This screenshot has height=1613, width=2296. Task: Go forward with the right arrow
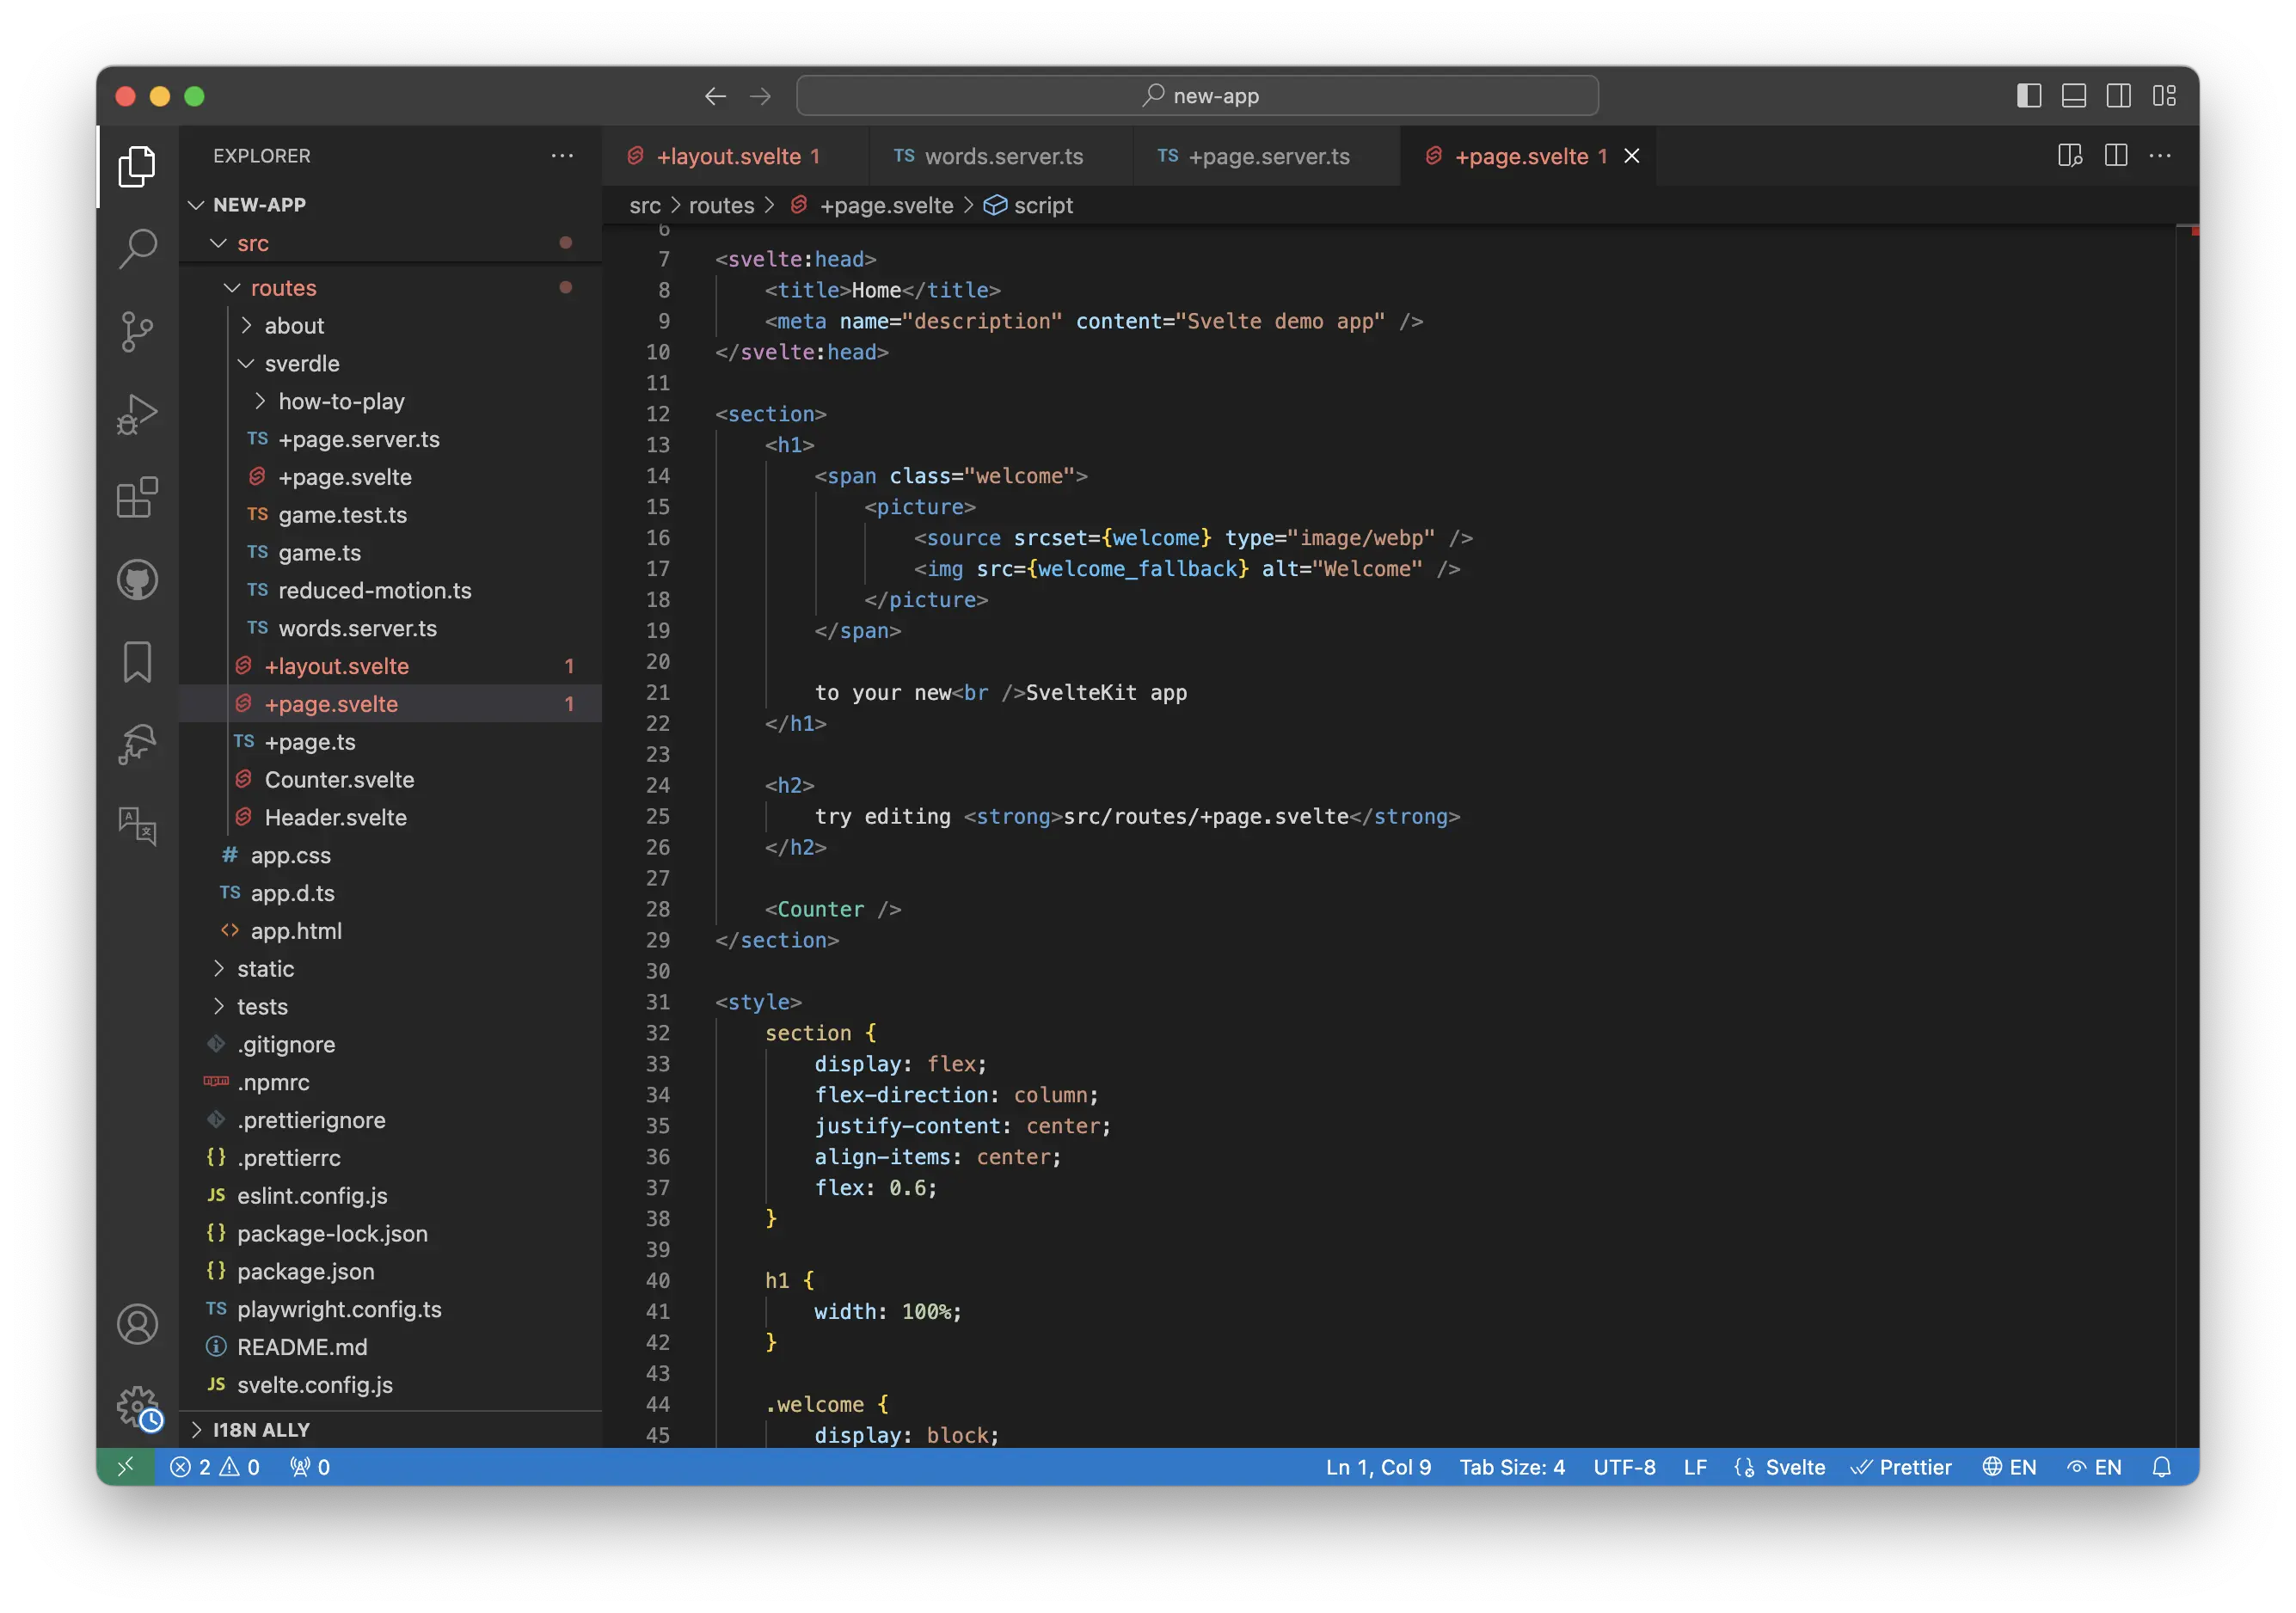coord(761,96)
